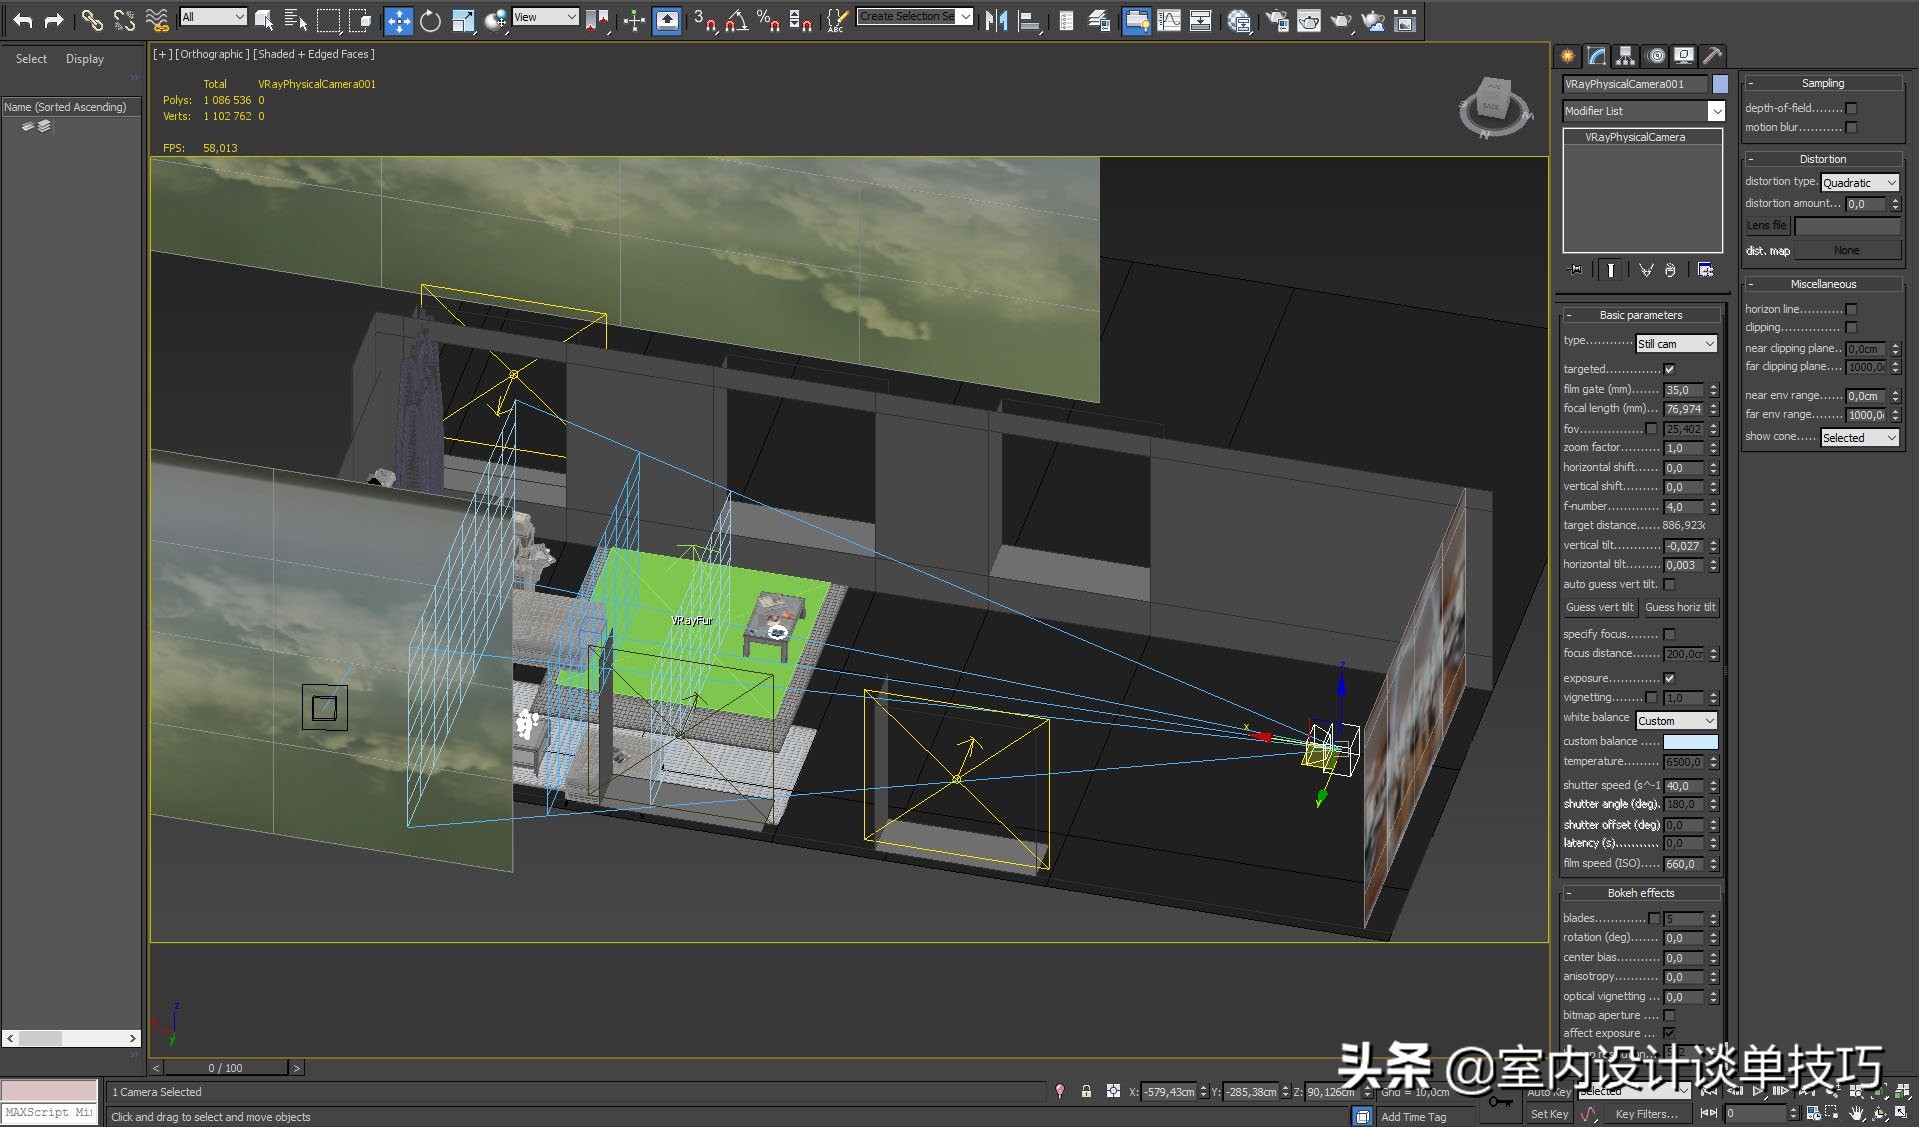Open the Render Setup teapot icon
This screenshot has width=1919, height=1127.
(x=1276, y=20)
